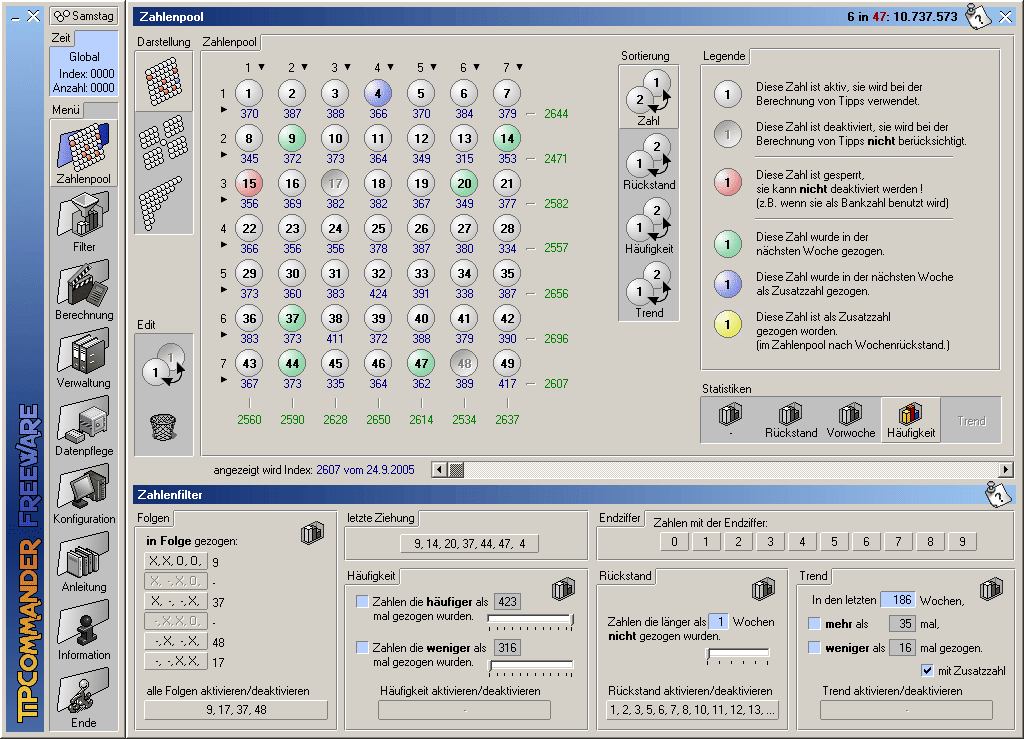Sort the pool by Häufigkeit
Viewport: 1024px width, 739px height.
648,225
